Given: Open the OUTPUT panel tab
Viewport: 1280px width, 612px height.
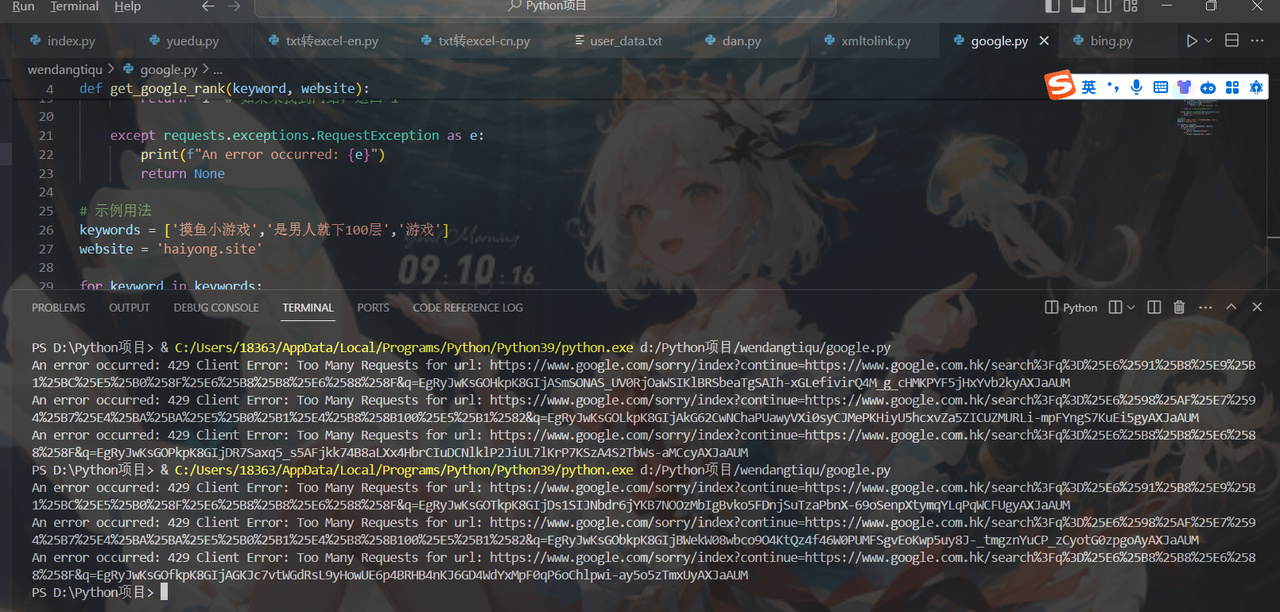Looking at the screenshot, I should point(129,308).
